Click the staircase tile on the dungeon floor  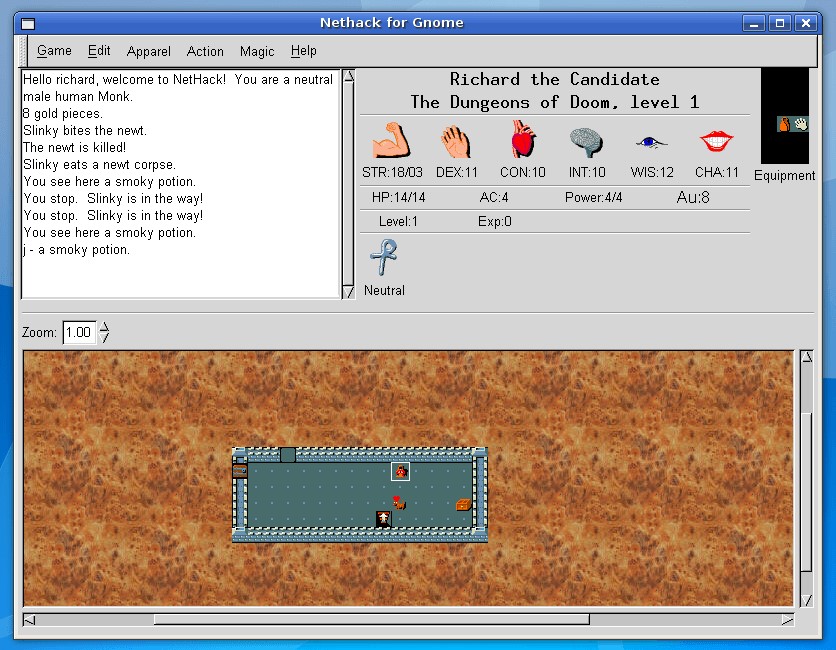coord(383,517)
